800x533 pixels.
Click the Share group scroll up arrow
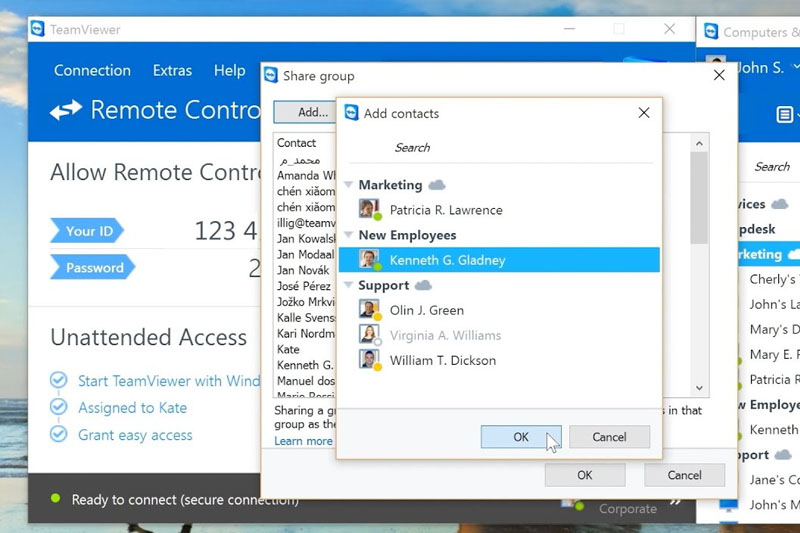coord(699,144)
